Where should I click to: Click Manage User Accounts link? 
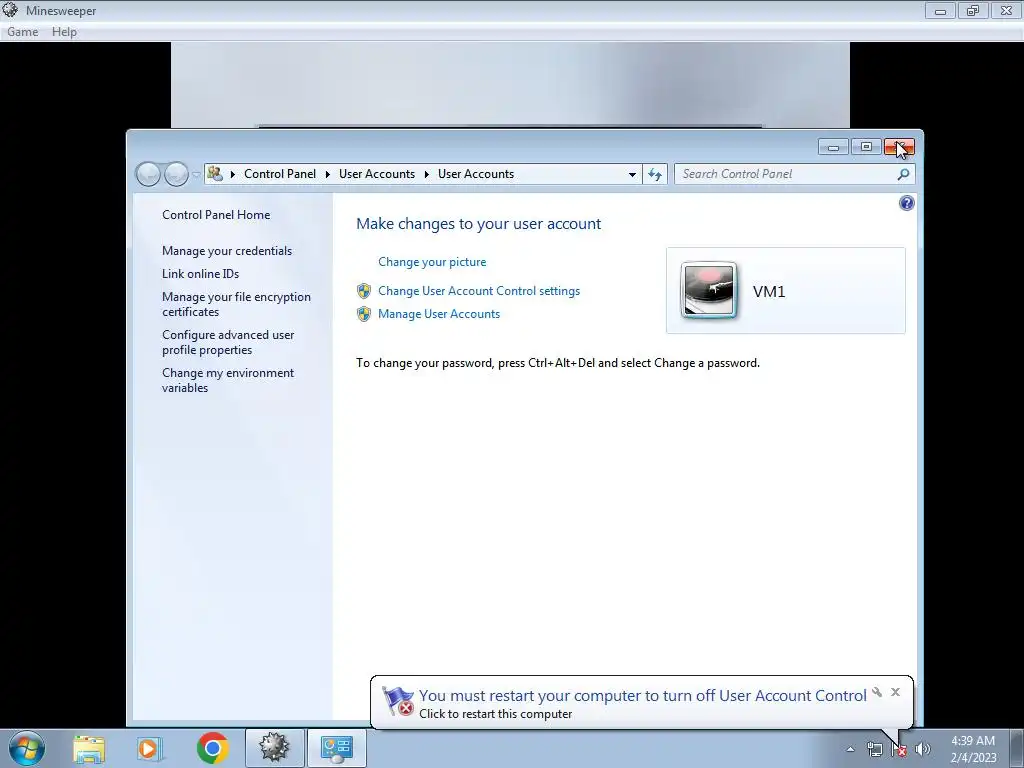[x=439, y=313]
